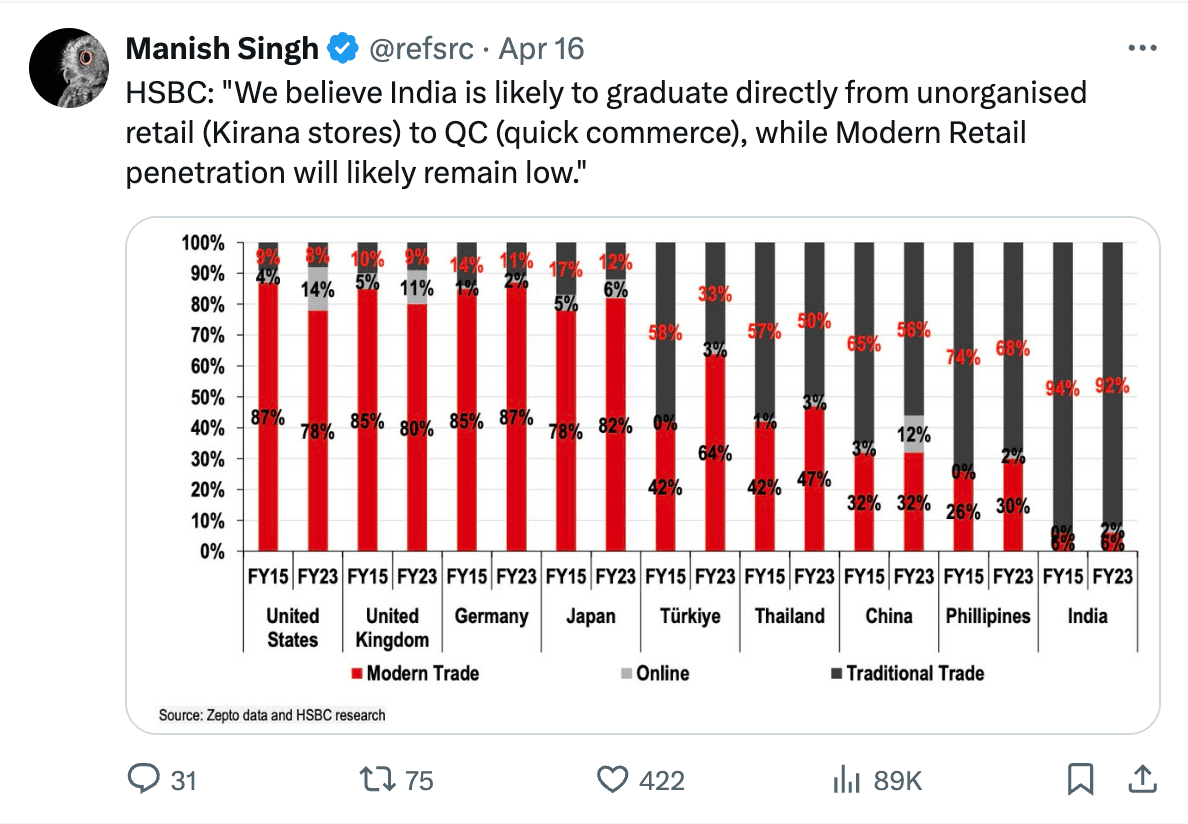1188x824 pixels.
Task: Like the tweet with the heart icon
Action: [612, 779]
